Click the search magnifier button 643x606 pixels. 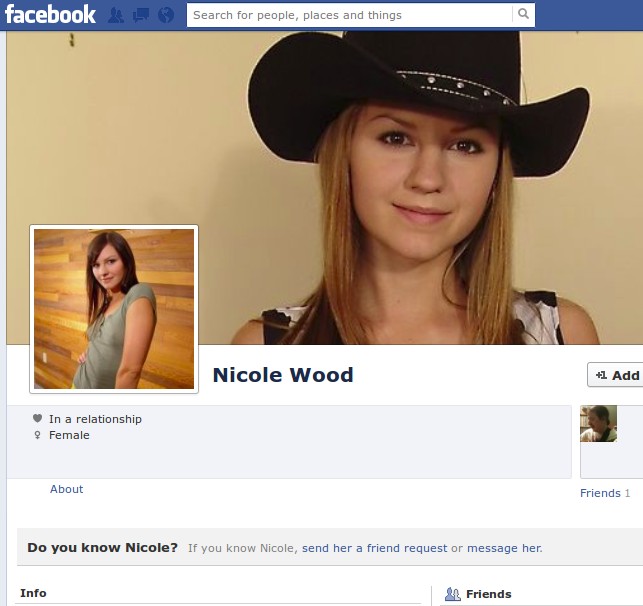(x=523, y=14)
